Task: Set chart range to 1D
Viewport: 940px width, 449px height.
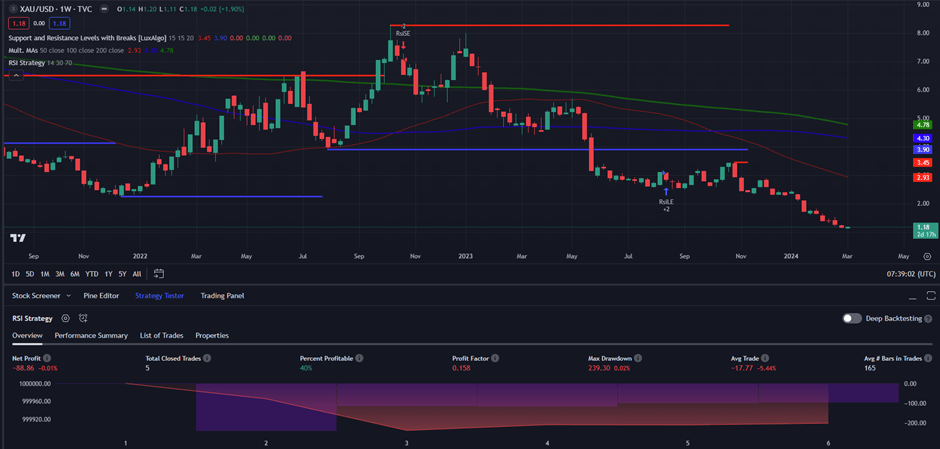Action: coord(16,274)
